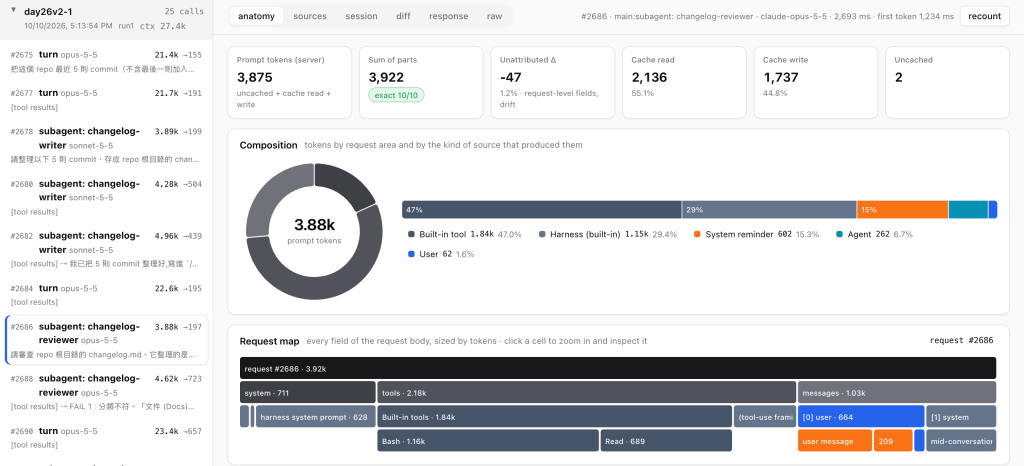This screenshot has height=466, width=1024.
Task: Open call #2682 changelog-writer subagent row
Action: point(106,249)
